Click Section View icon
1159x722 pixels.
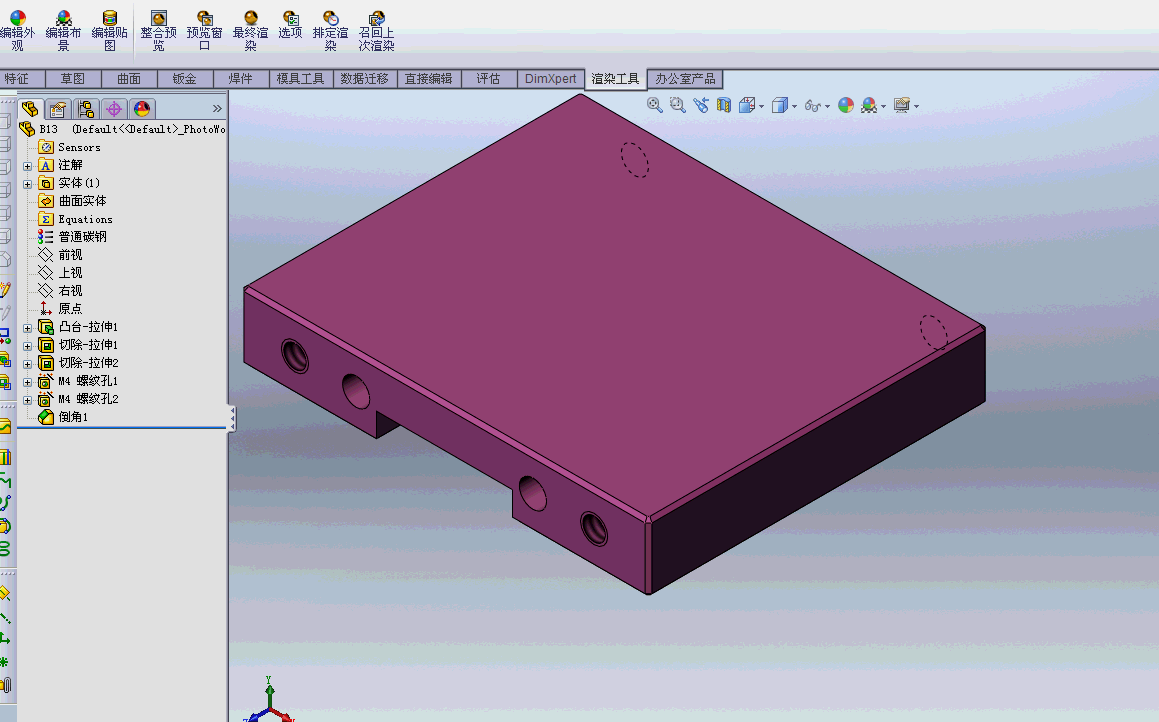pos(724,105)
